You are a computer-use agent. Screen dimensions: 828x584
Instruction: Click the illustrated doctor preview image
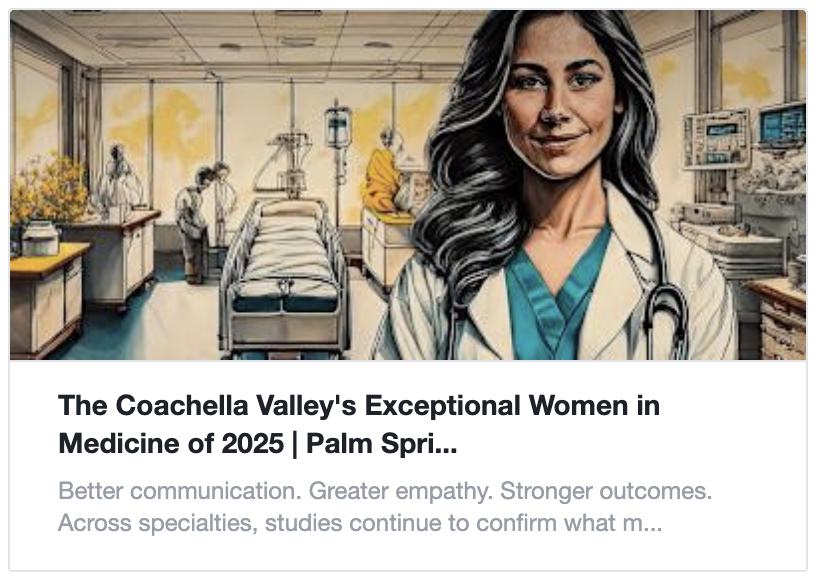click(408, 185)
